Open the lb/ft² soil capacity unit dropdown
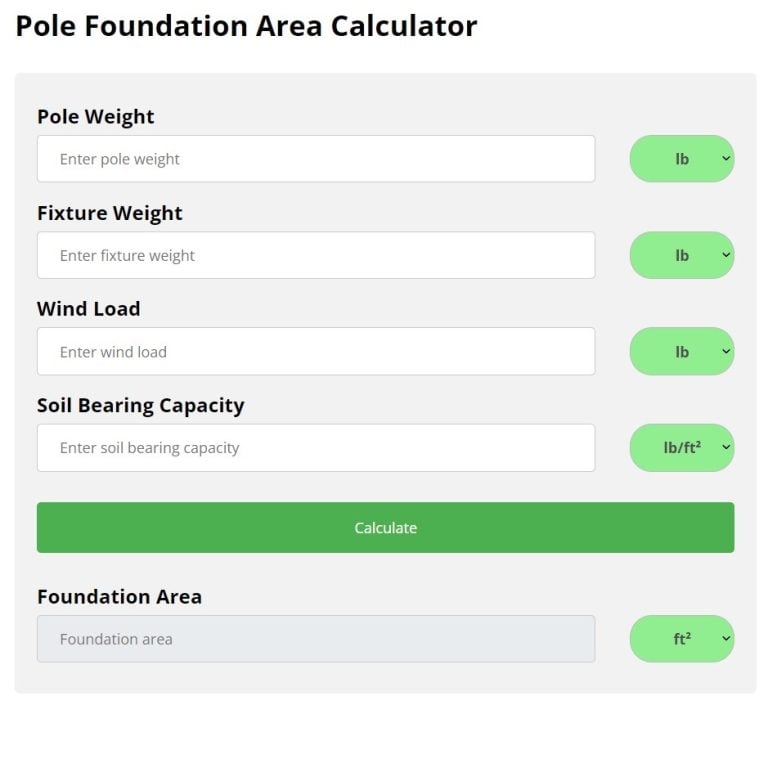 pyautogui.click(x=681, y=448)
